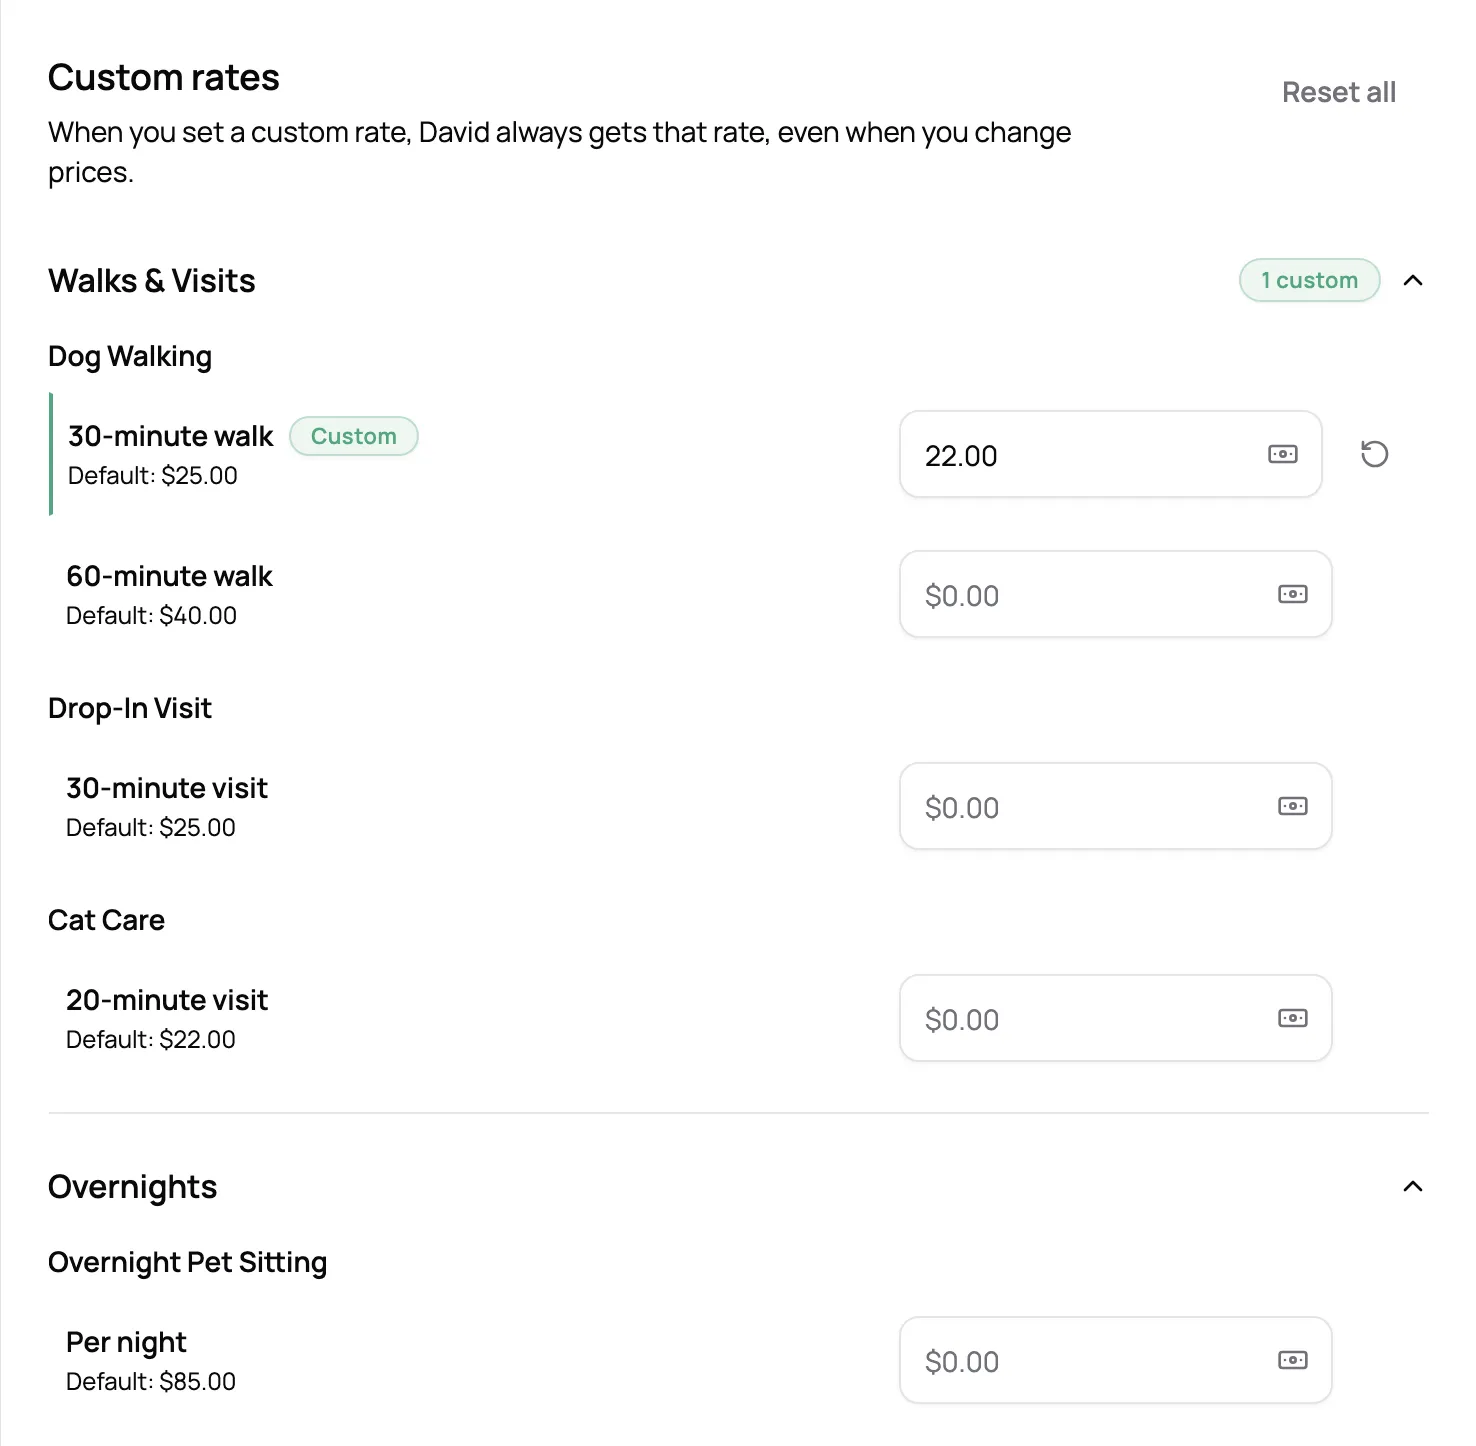This screenshot has height=1446, width=1476.
Task: Focus the Per night rate input
Action: 1116,1360
